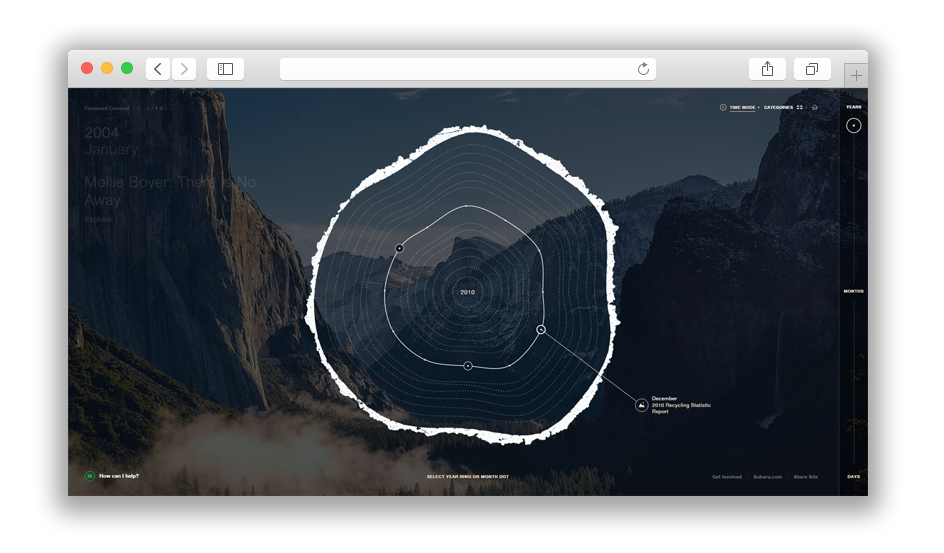Viewport: 944px width, 553px height.
Task: Select the bottom month dot on ring
Action: [468, 366]
